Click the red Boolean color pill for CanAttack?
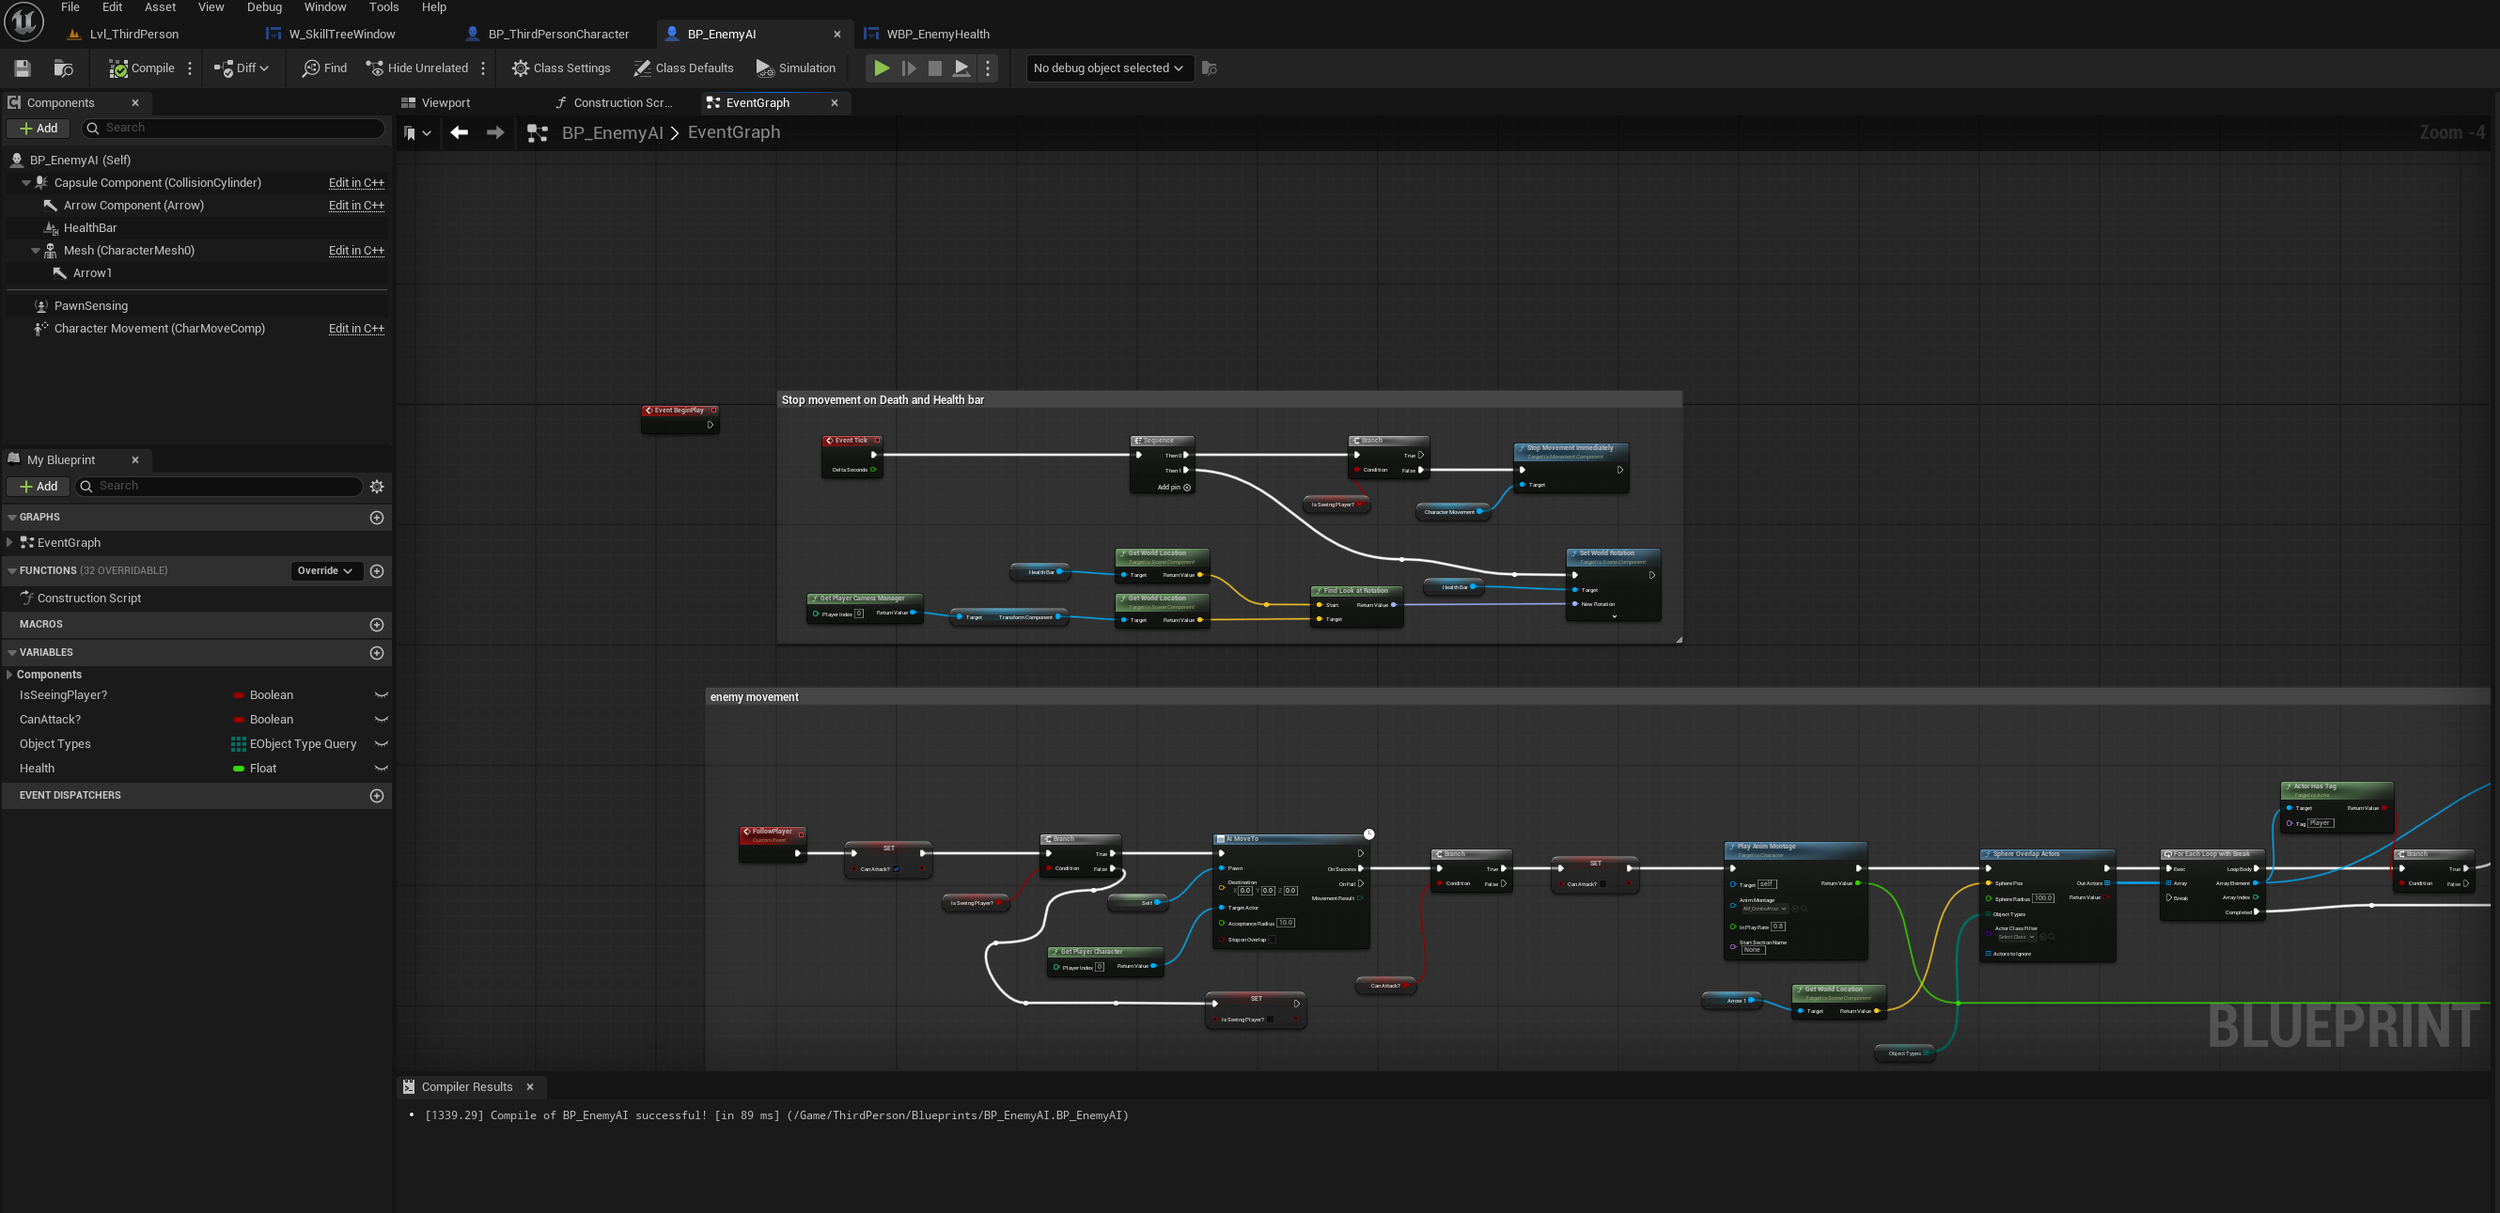Screen dimensions: 2500x1213 [238, 719]
